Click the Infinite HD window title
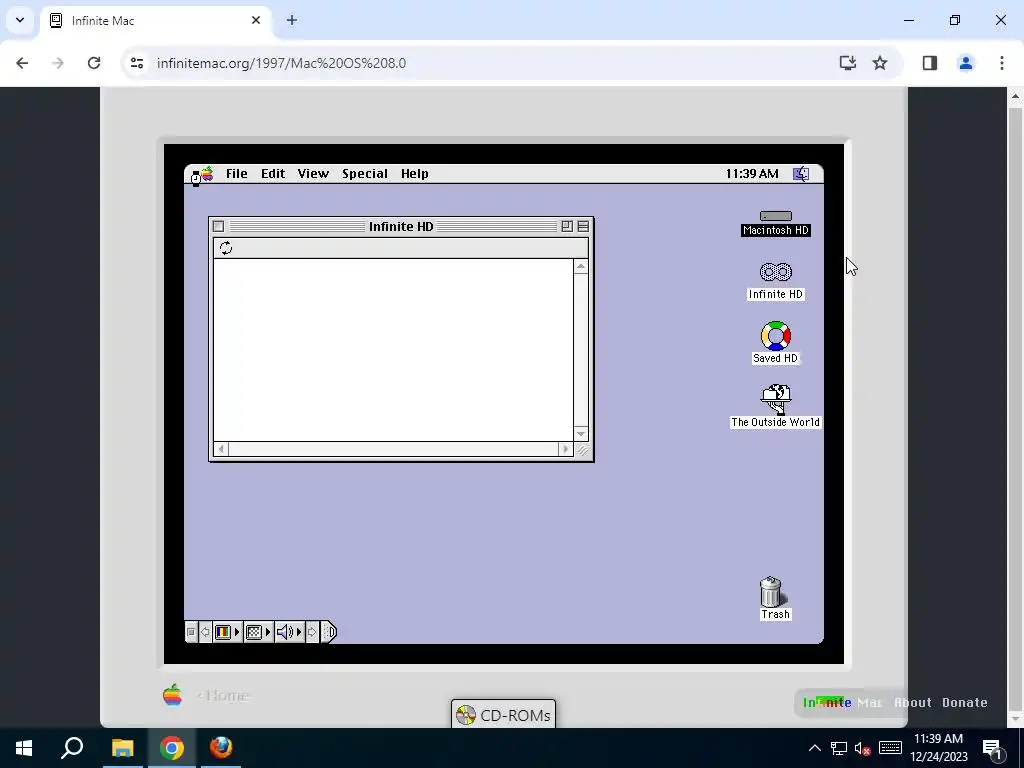Viewport: 1024px width, 768px height. pos(401,227)
